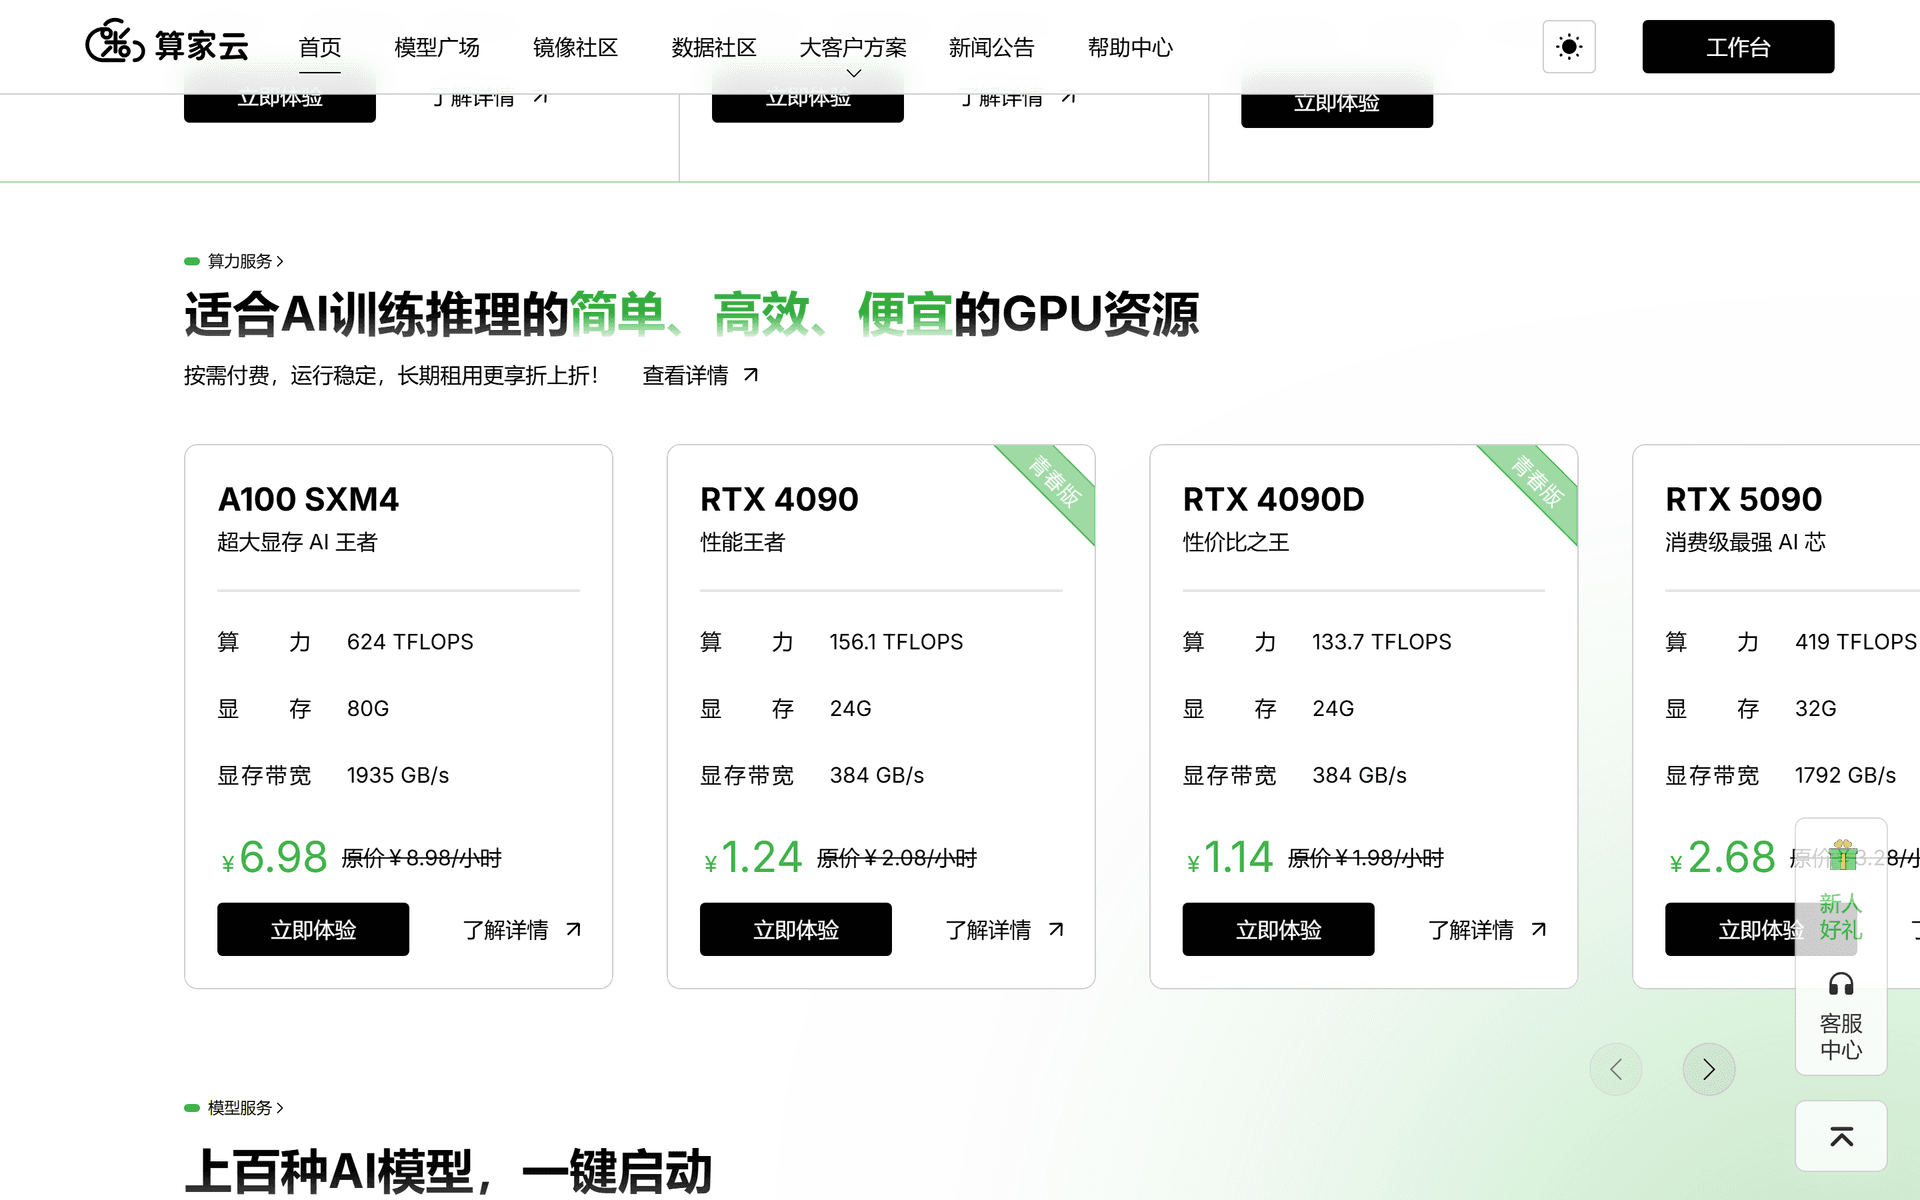Click the next carousel arrow

1709,1069
